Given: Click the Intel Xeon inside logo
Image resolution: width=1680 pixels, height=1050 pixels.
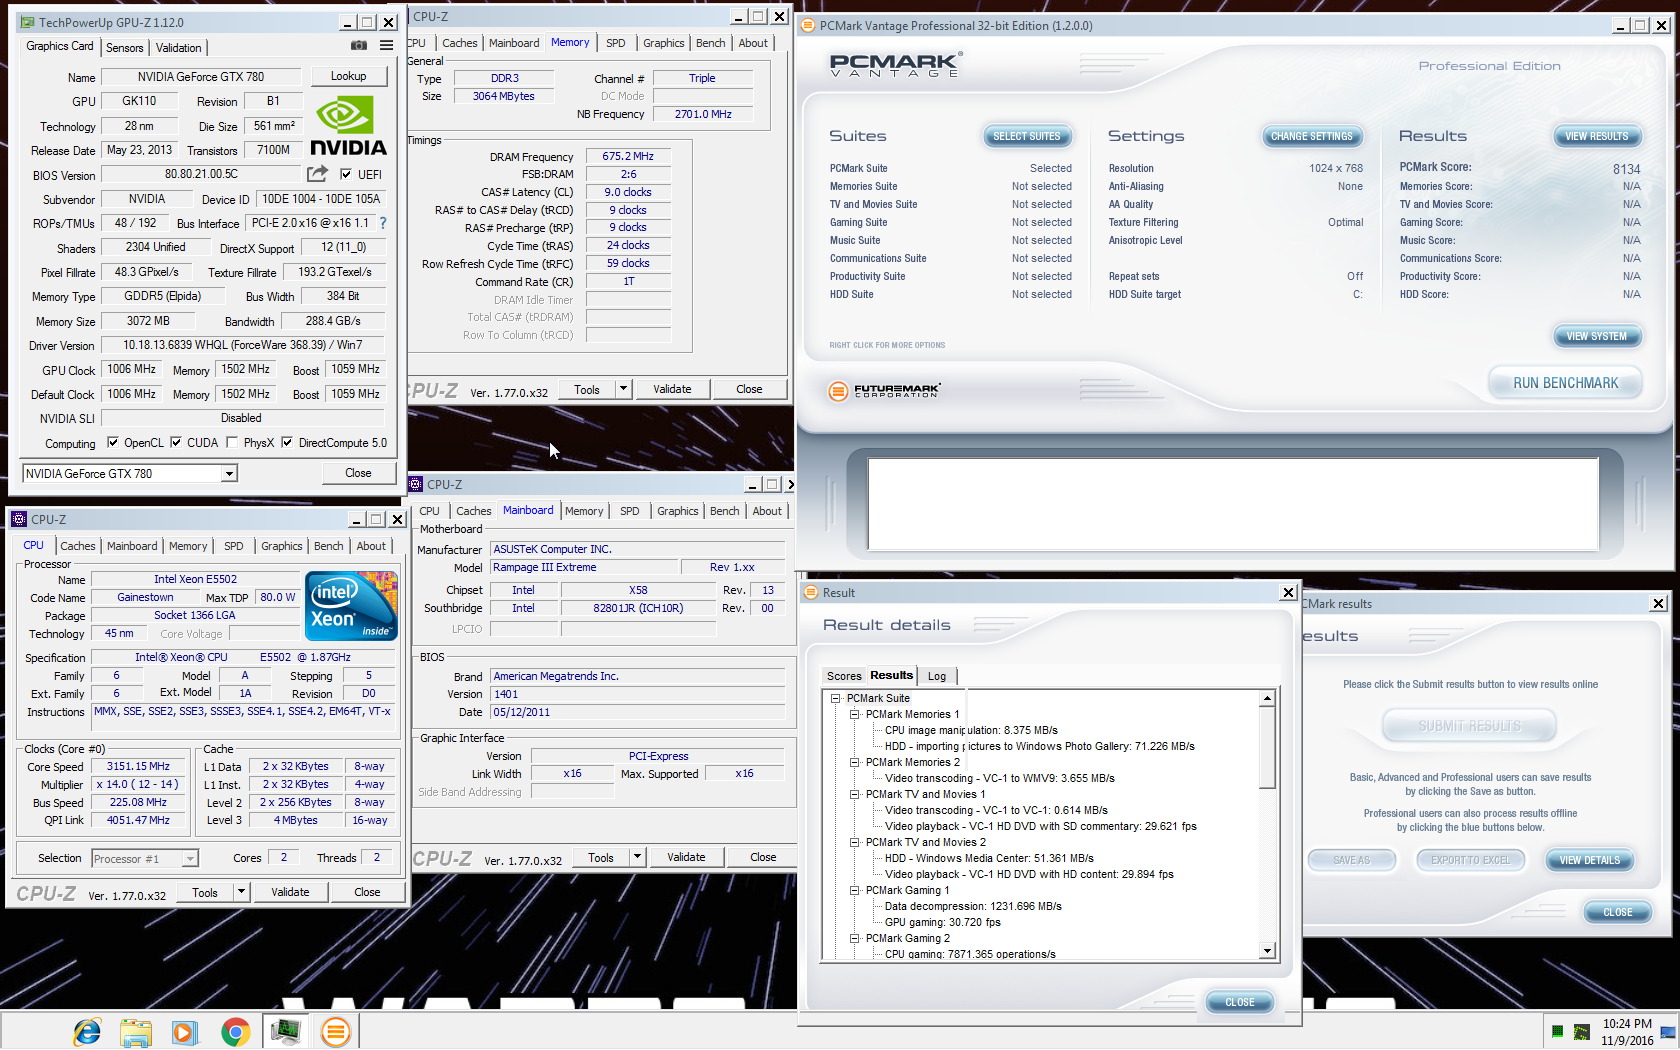Looking at the screenshot, I should click(x=351, y=606).
